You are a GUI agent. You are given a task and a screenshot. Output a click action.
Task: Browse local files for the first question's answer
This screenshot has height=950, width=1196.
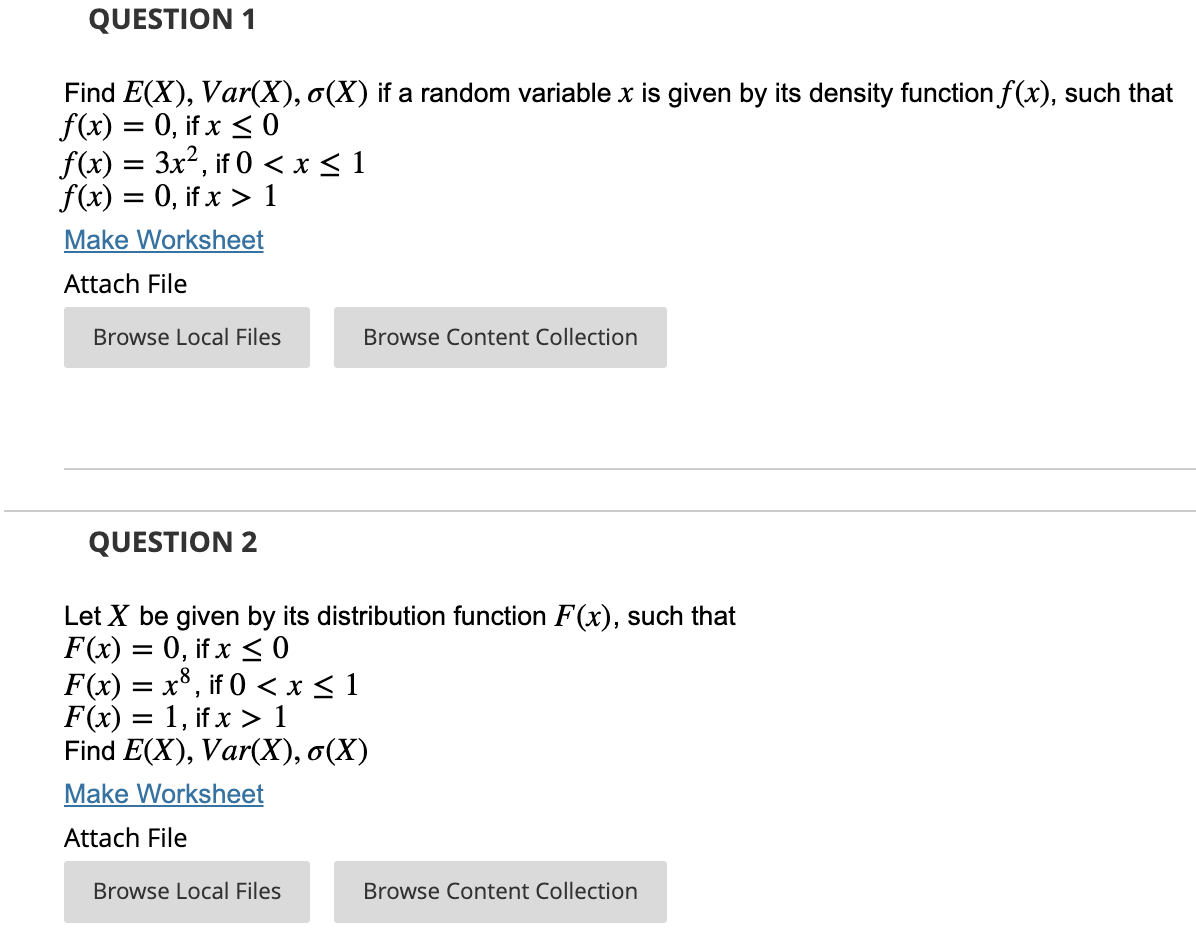(x=186, y=337)
